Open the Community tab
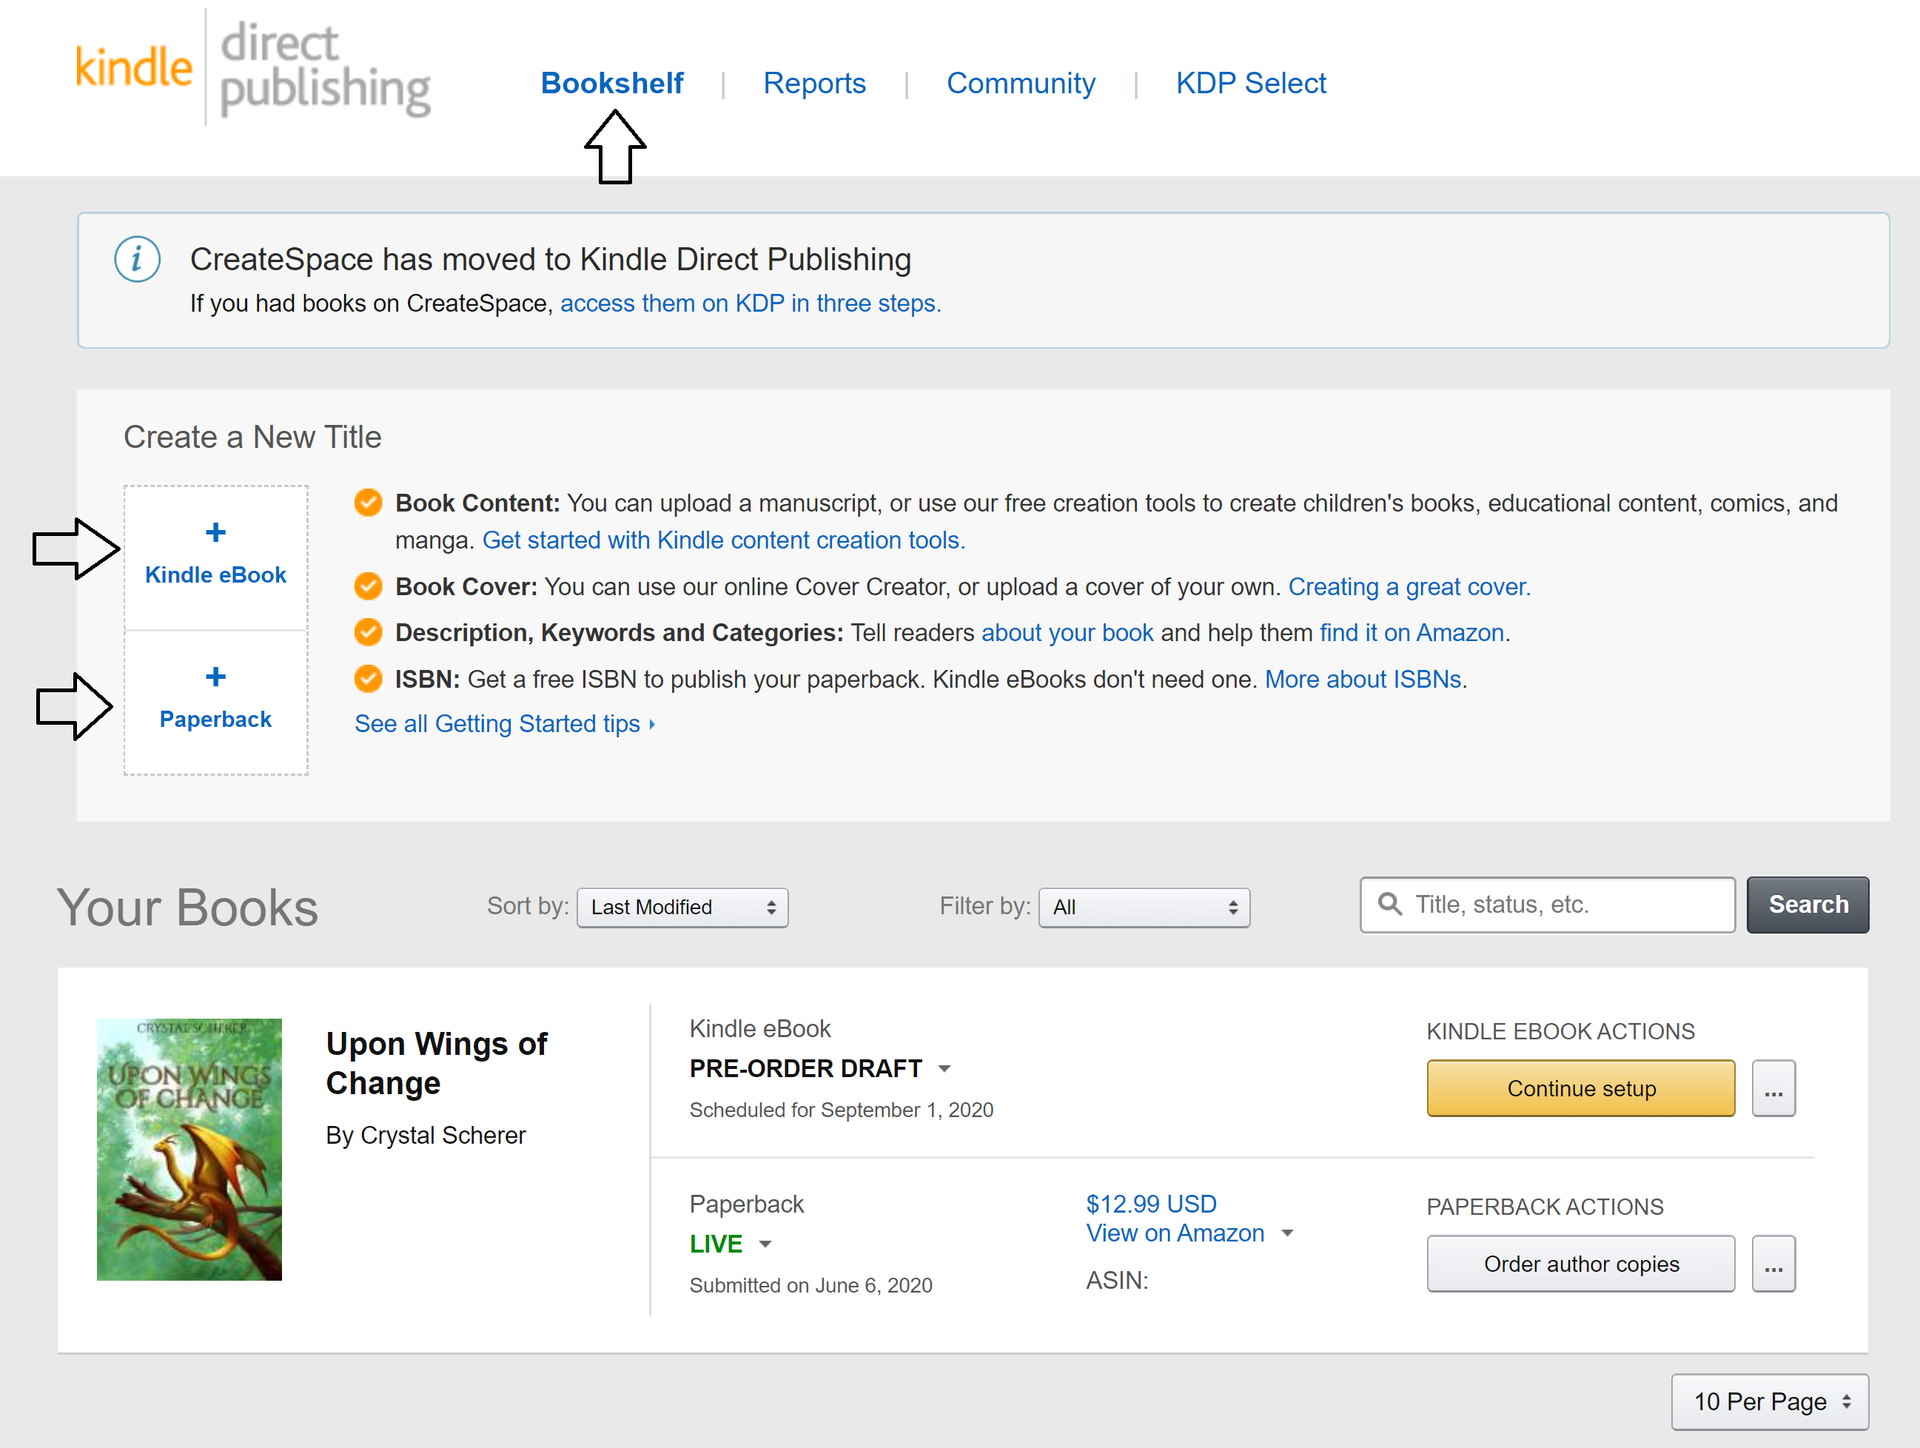 (1021, 83)
